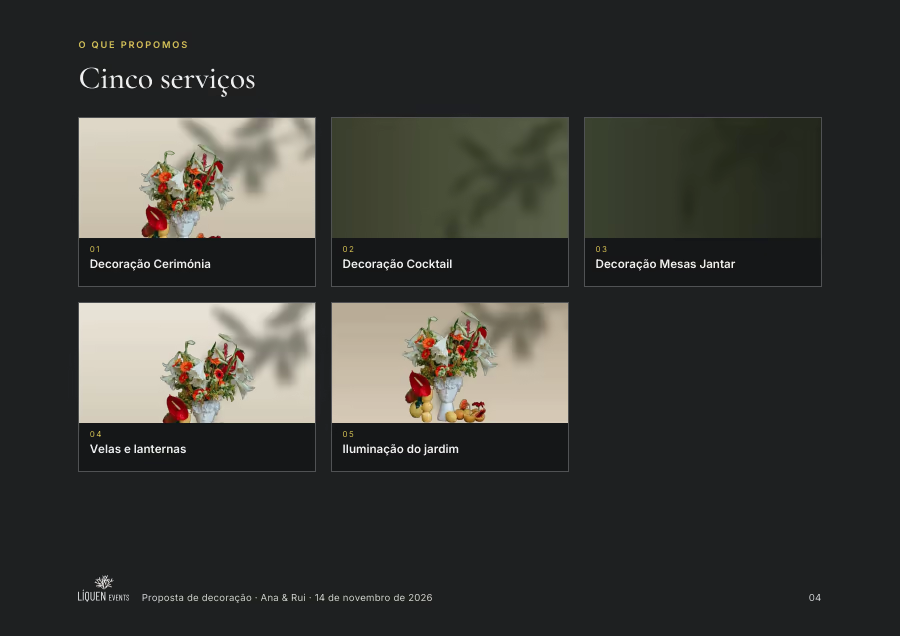Open the Velas e lanternas image
The width and height of the screenshot is (900, 637).
click(197, 363)
